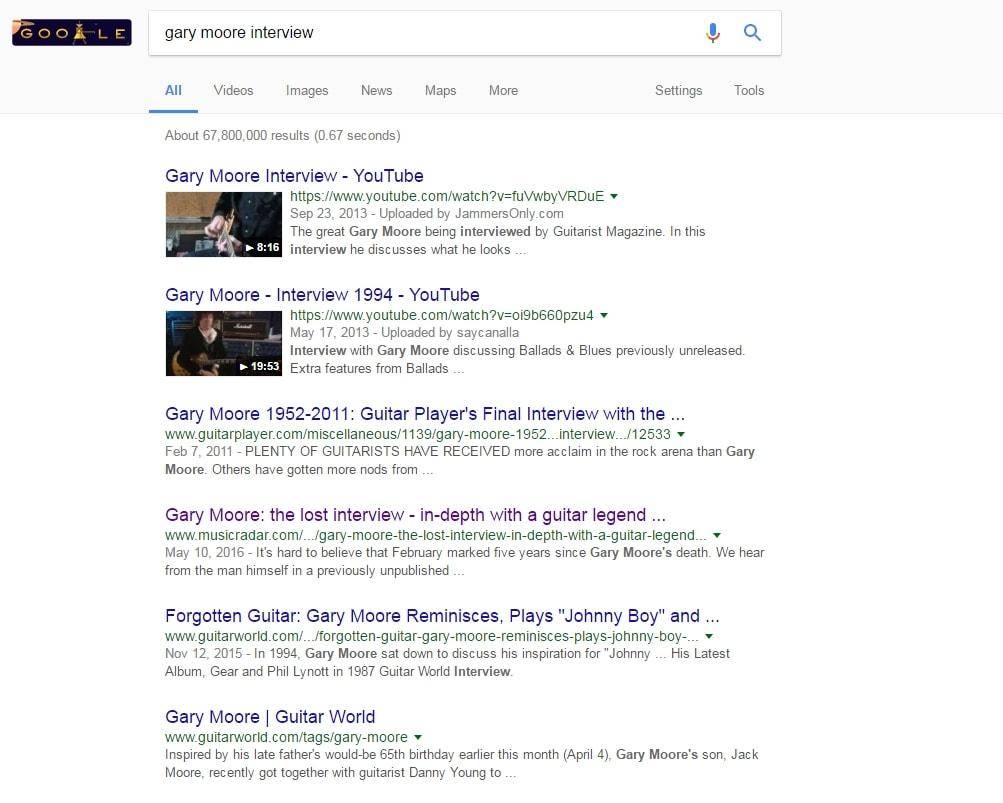The image size is (1003, 803).
Task: Click snippet starting 'Feb 7, 2011 - PLENTY OF GUITARISTS'
Action: coord(460,461)
